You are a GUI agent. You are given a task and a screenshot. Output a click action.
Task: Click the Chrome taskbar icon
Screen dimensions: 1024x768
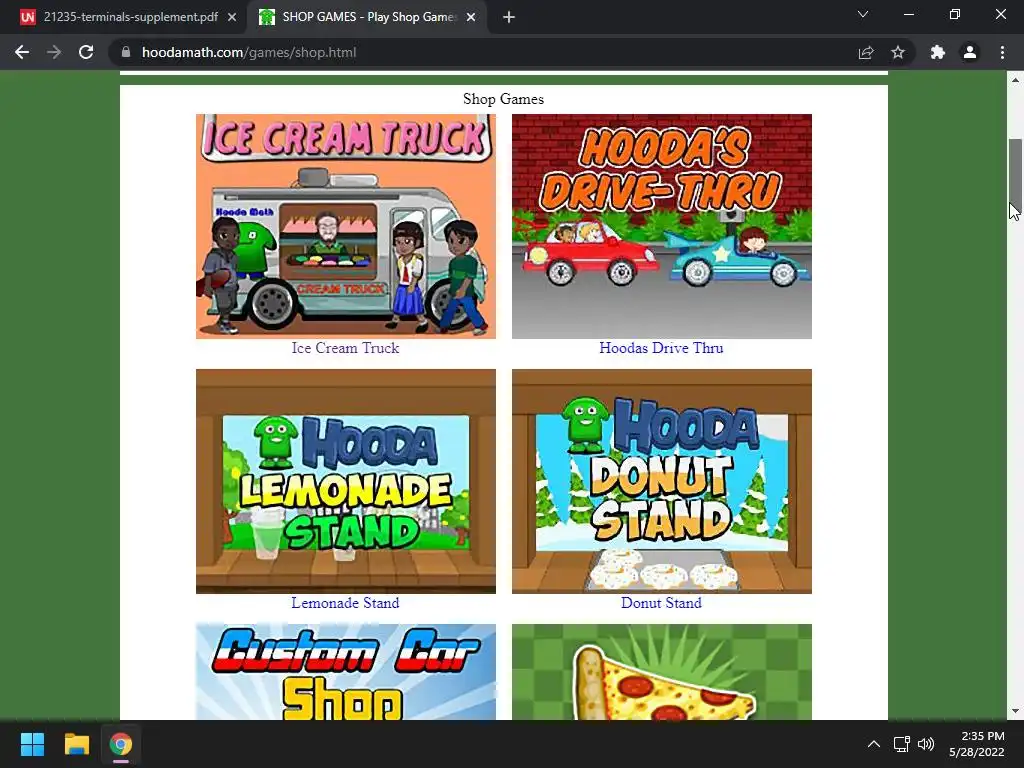click(x=121, y=744)
